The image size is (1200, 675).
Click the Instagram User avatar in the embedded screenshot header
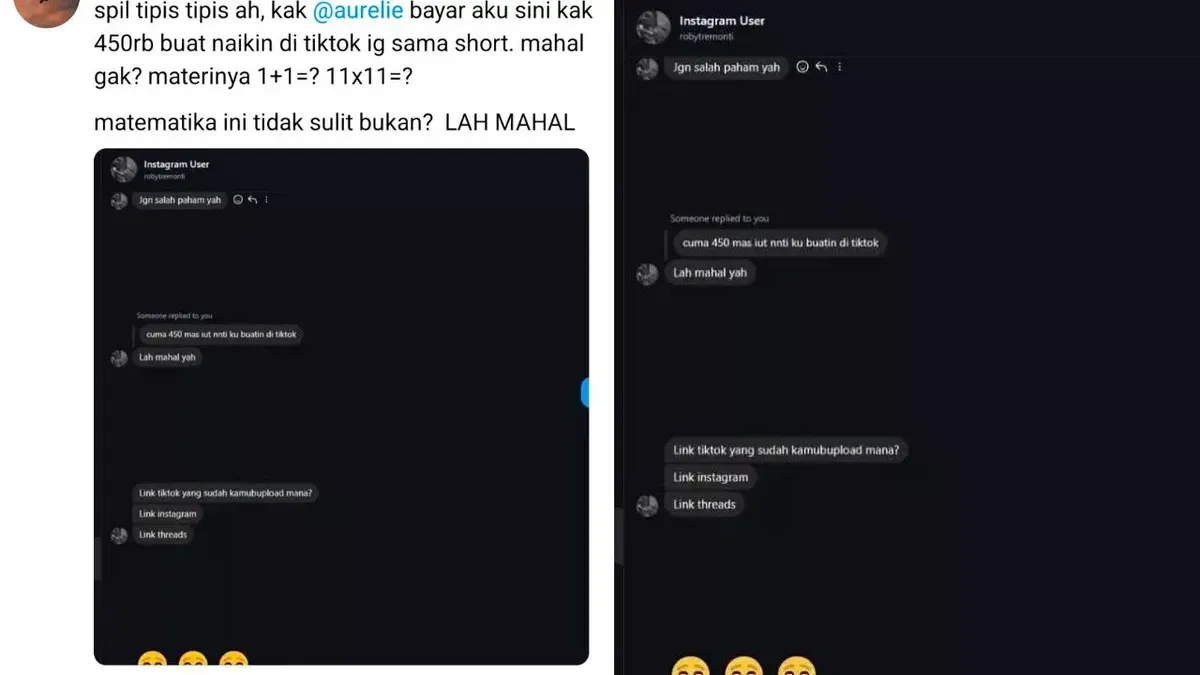123,169
